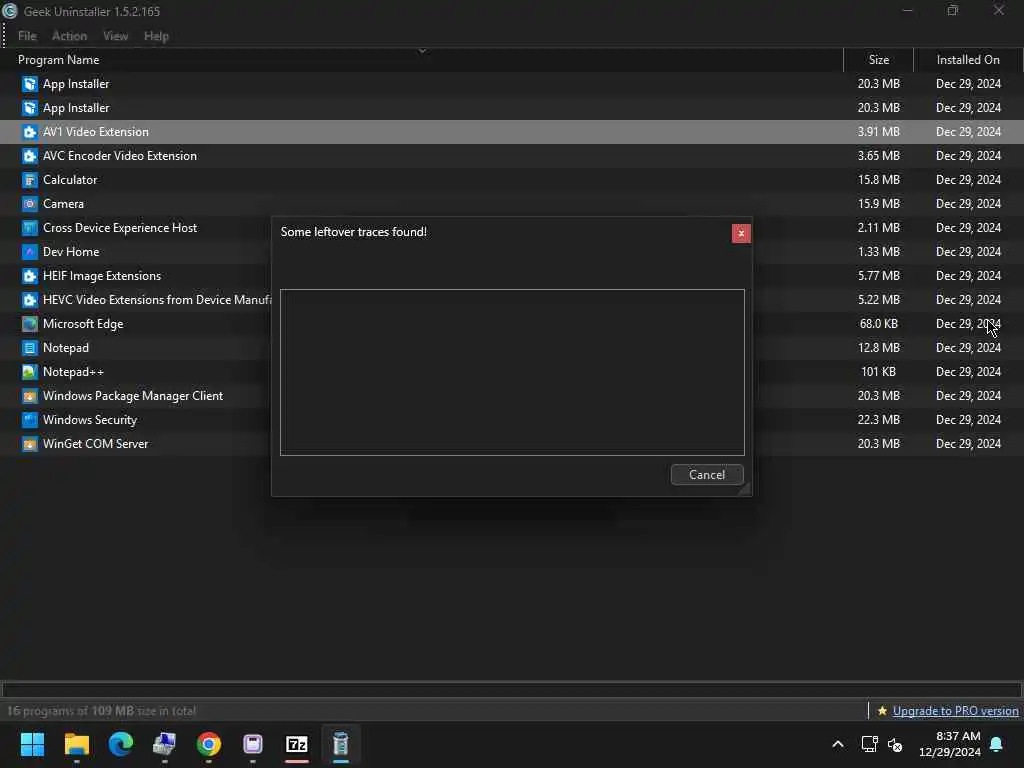
Task: Open the Help menu
Action: tap(156, 36)
